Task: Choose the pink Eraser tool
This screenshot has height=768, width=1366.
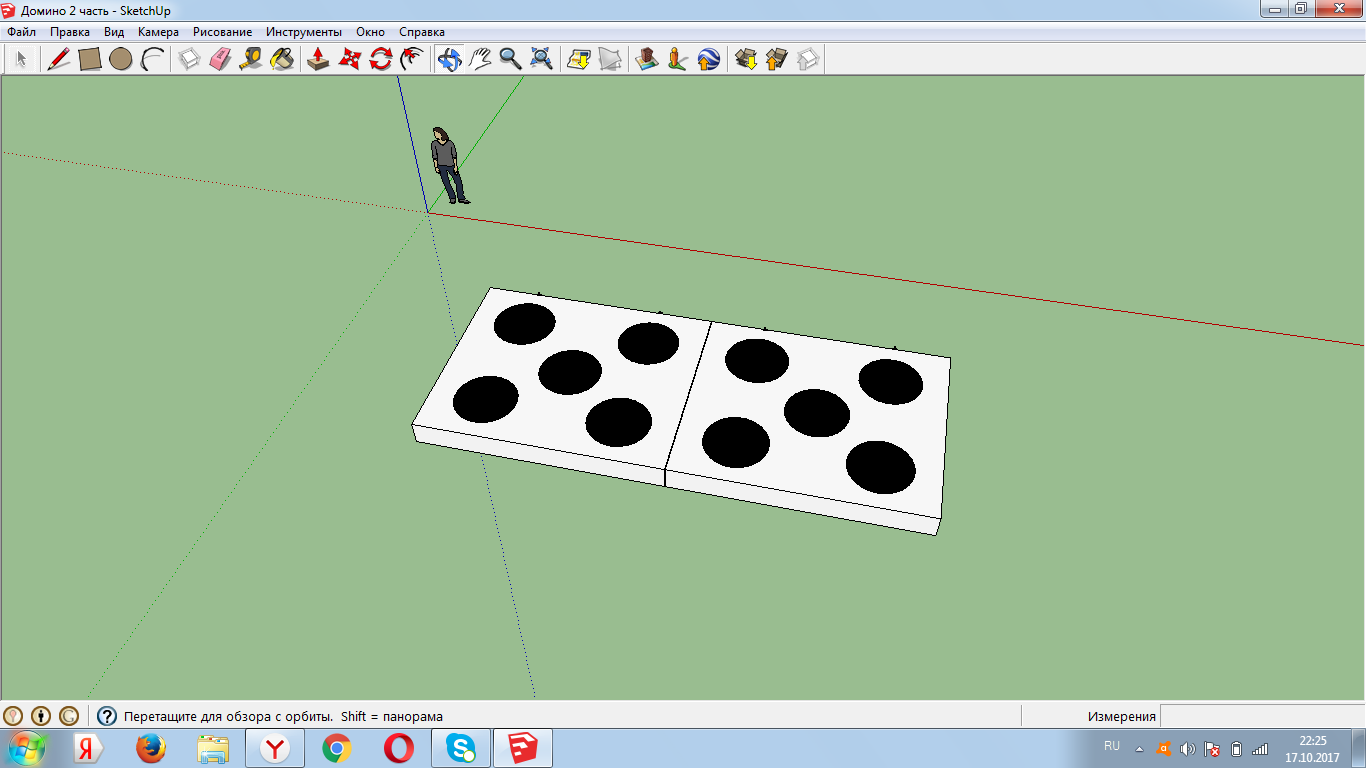Action: (220, 60)
